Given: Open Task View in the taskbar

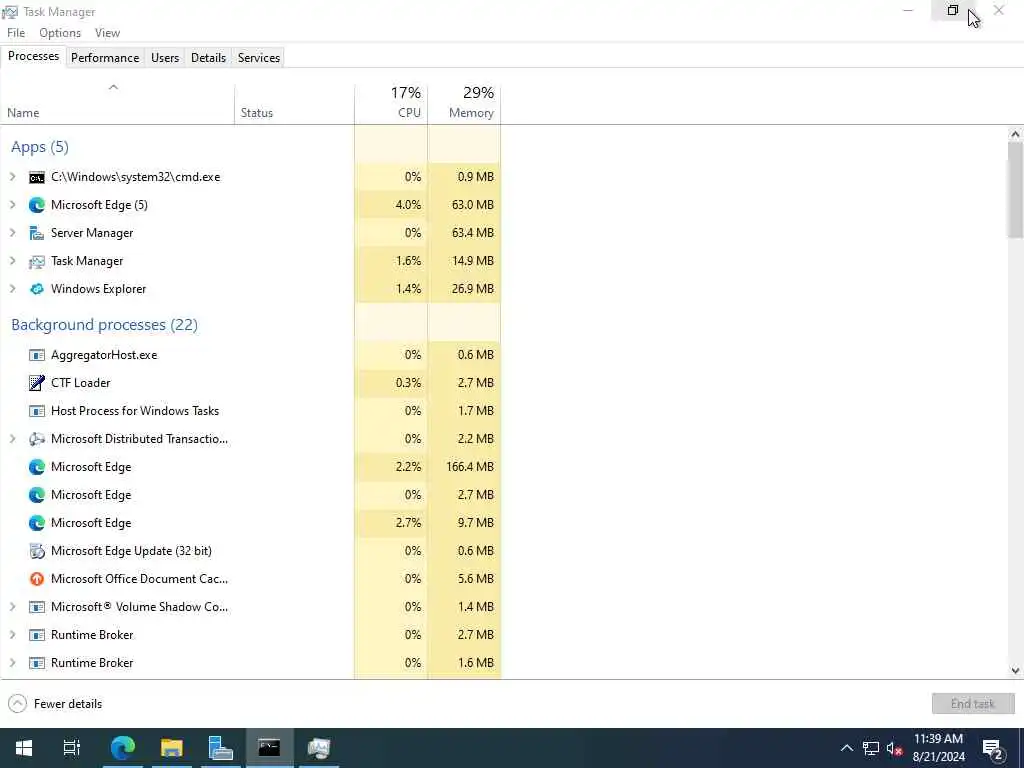Looking at the screenshot, I should tap(71, 748).
